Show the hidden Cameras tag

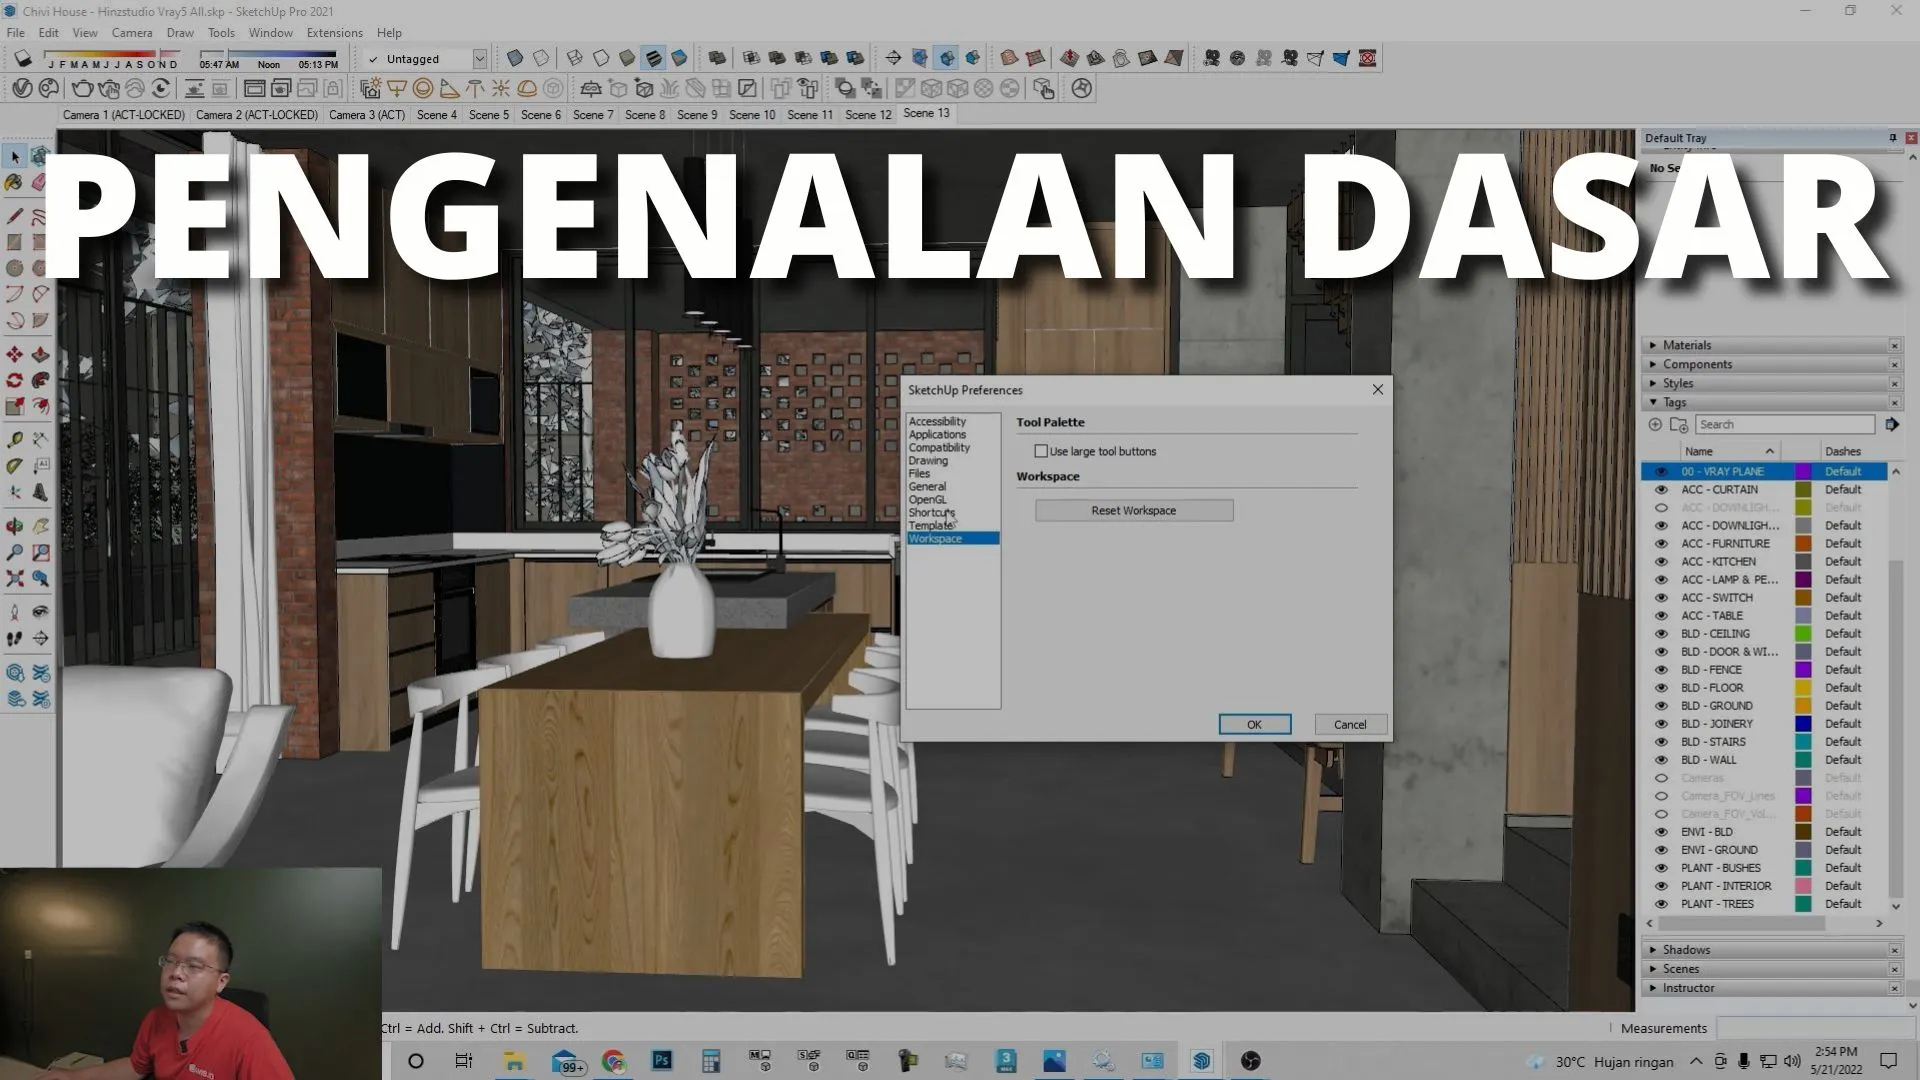pos(1661,778)
